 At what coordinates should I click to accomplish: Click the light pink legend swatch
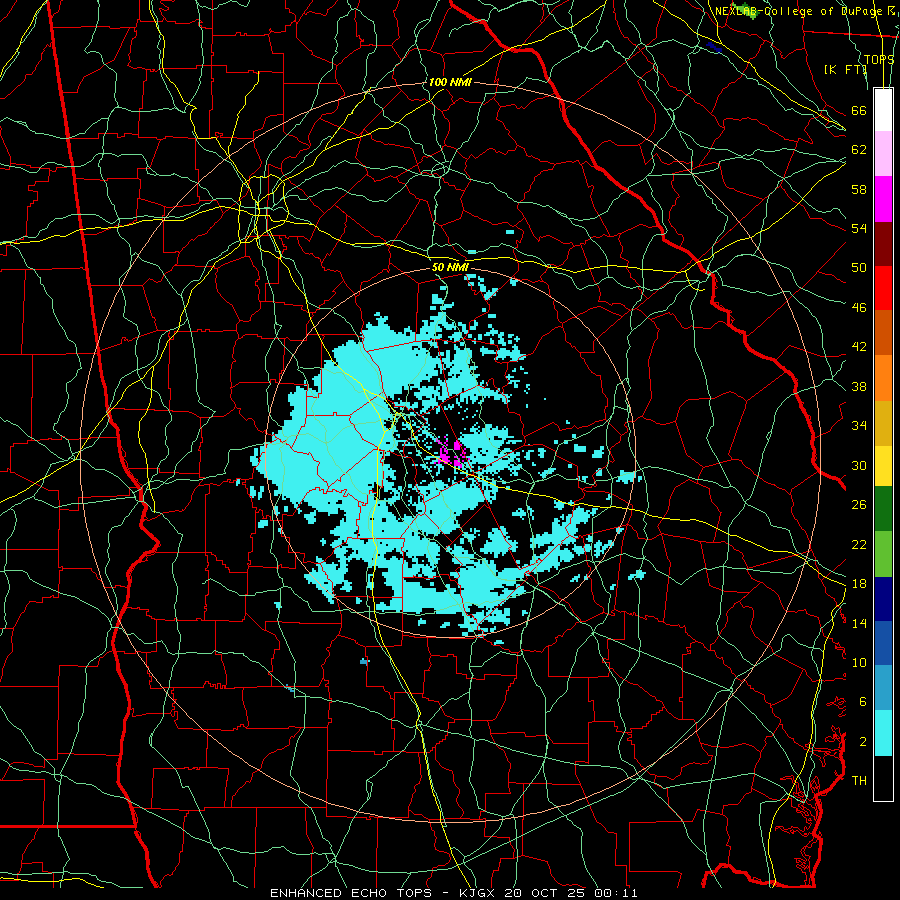tap(883, 154)
